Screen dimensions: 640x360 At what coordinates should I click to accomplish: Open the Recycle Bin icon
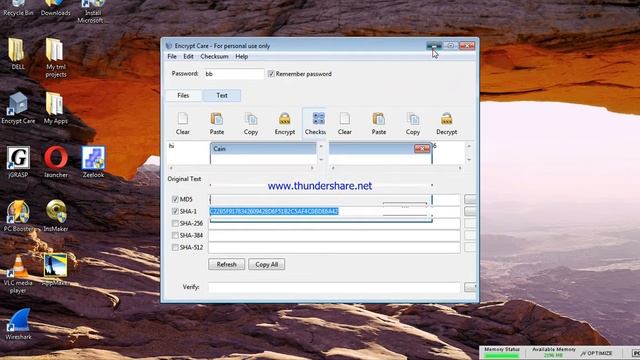coord(18,8)
